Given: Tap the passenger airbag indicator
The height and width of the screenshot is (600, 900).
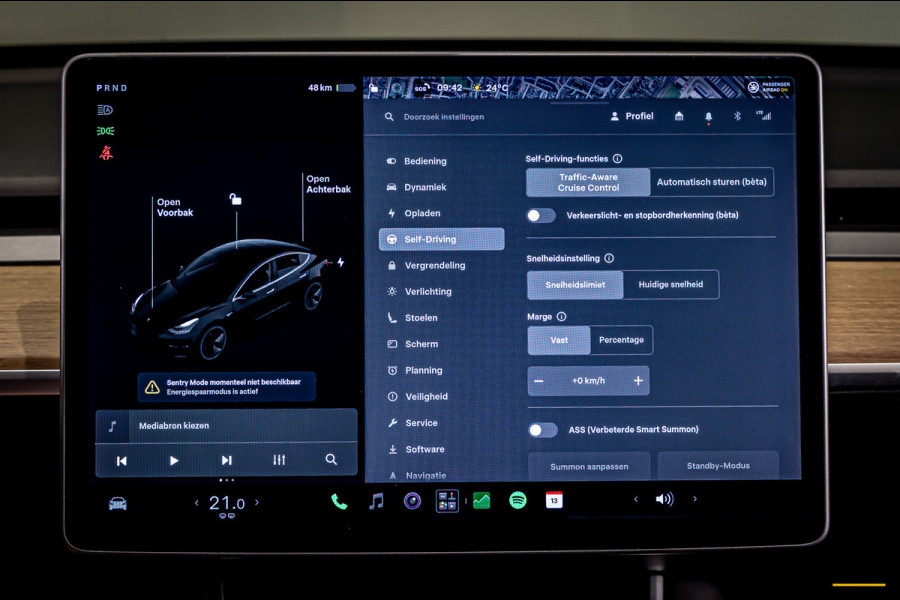Looking at the screenshot, I should 769,87.
